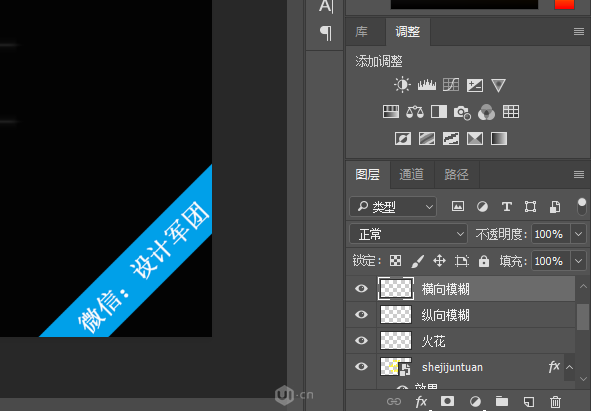Screen dimensions: 591x411
Task: Add a Channel Mixer adjustment
Action: (487, 112)
